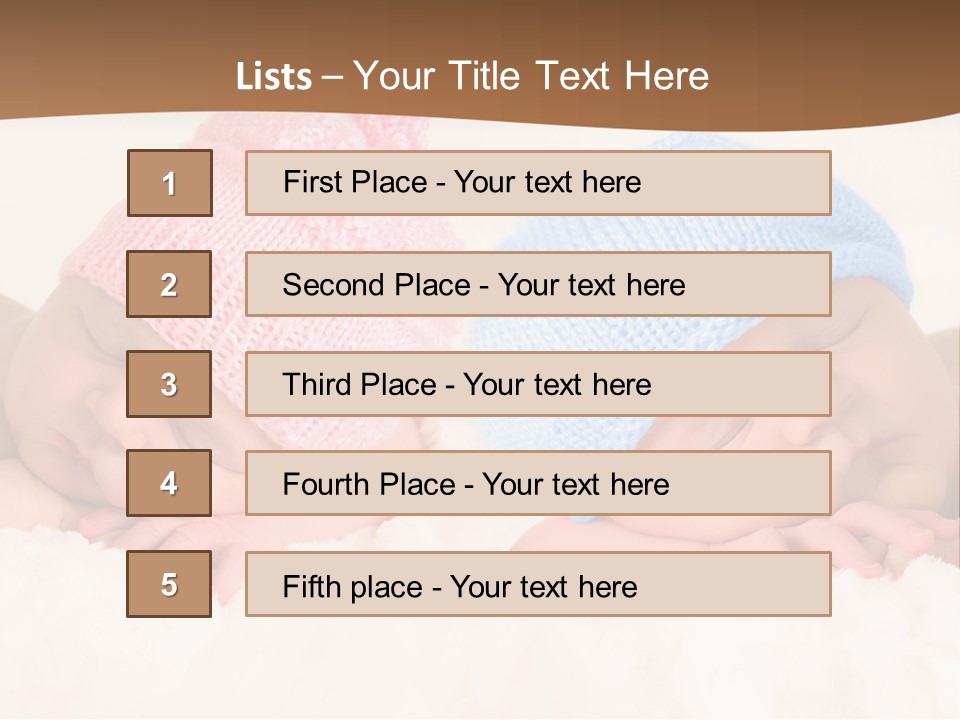
Task: Select the number 5 square
Action: click(x=170, y=584)
